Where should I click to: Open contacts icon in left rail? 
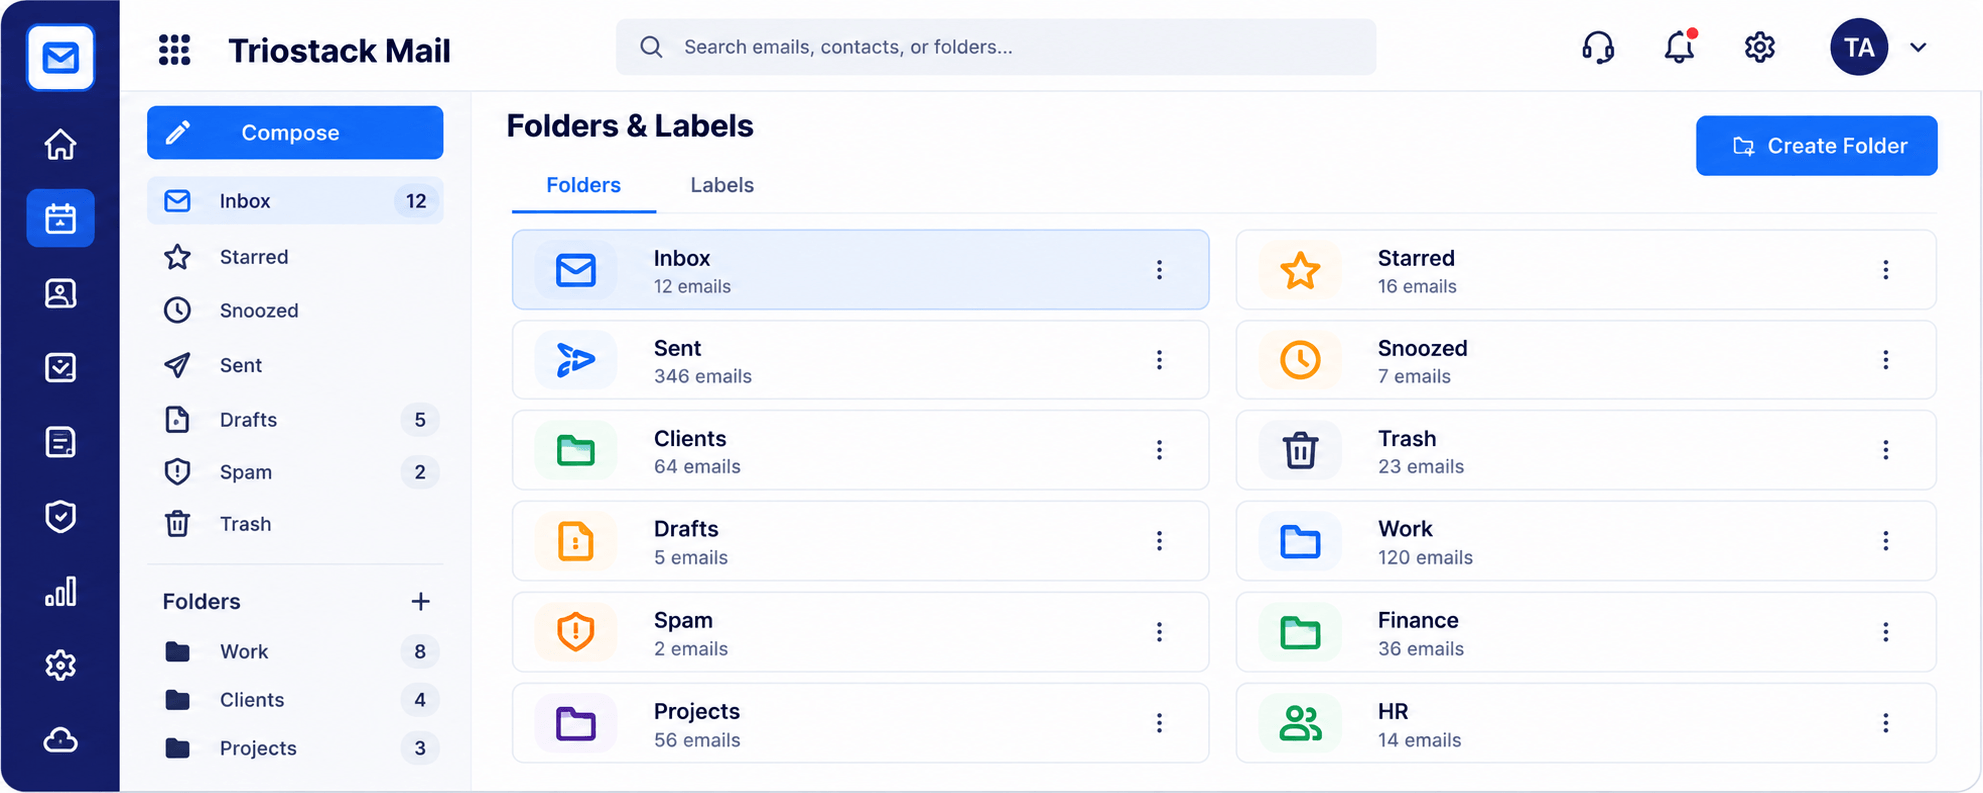60,293
